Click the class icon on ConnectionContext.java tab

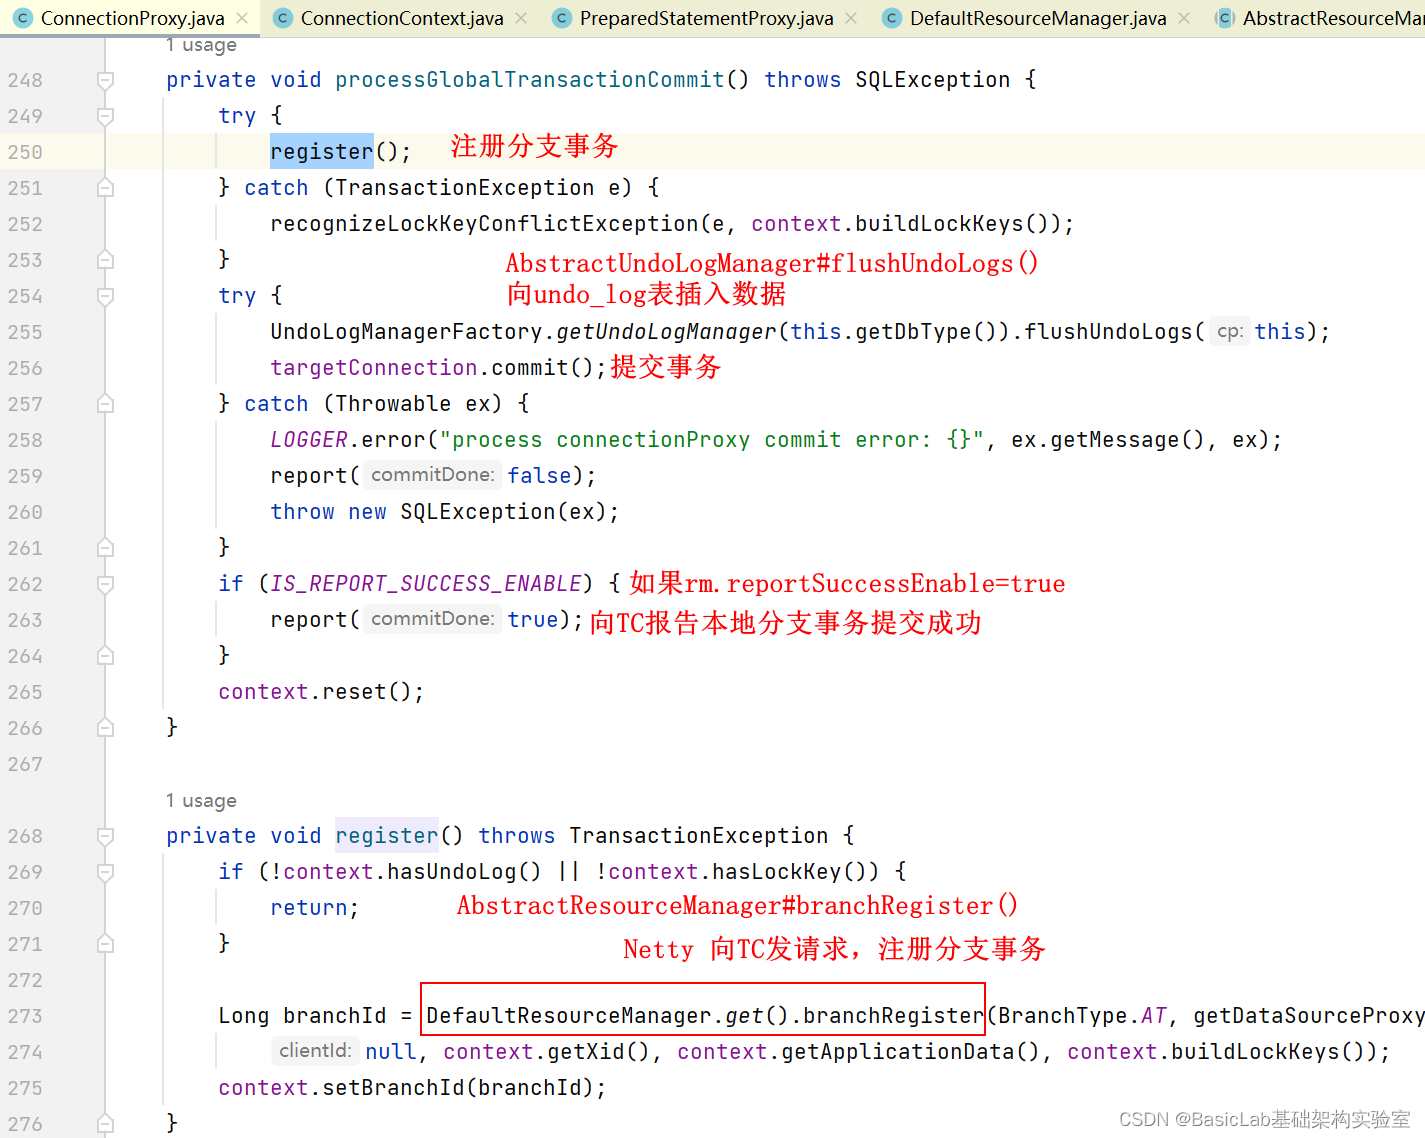point(283,18)
